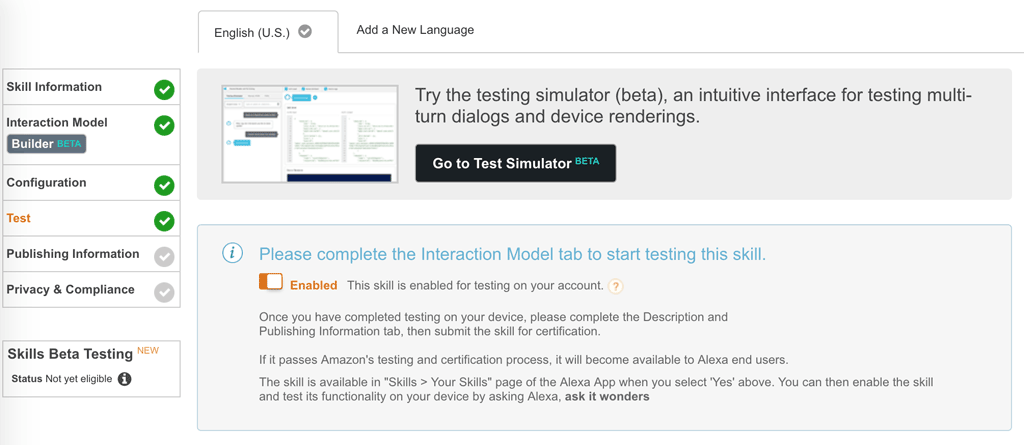This screenshot has width=1024, height=445.
Task: Toggle the Enabled testing switch off
Action: click(270, 282)
